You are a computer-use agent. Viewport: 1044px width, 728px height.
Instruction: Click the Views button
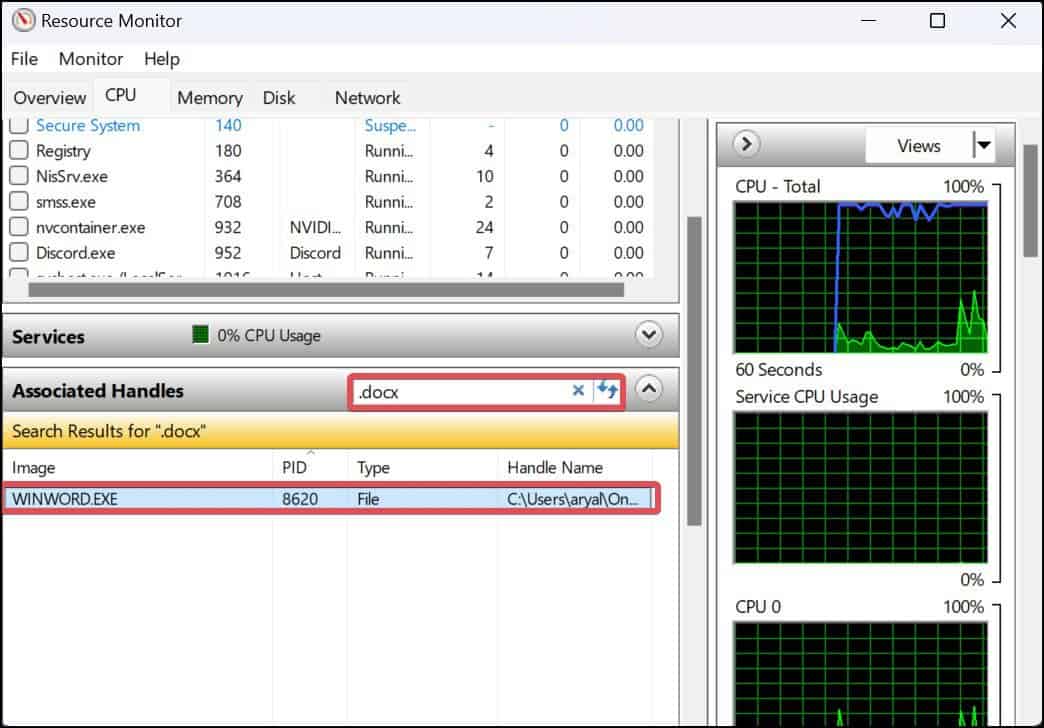(918, 146)
